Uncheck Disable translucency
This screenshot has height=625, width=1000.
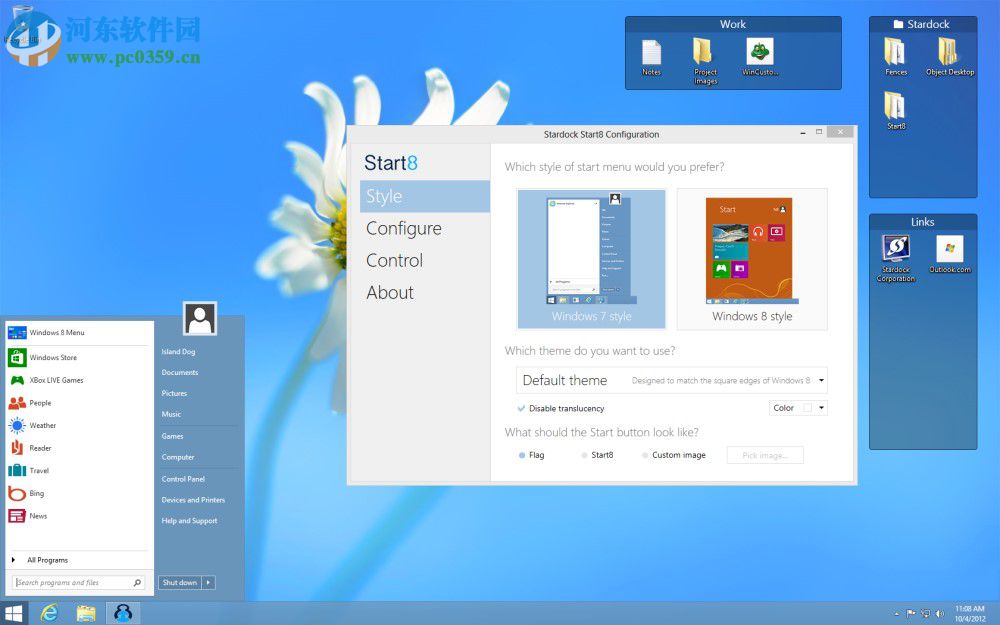pyautogui.click(x=522, y=408)
